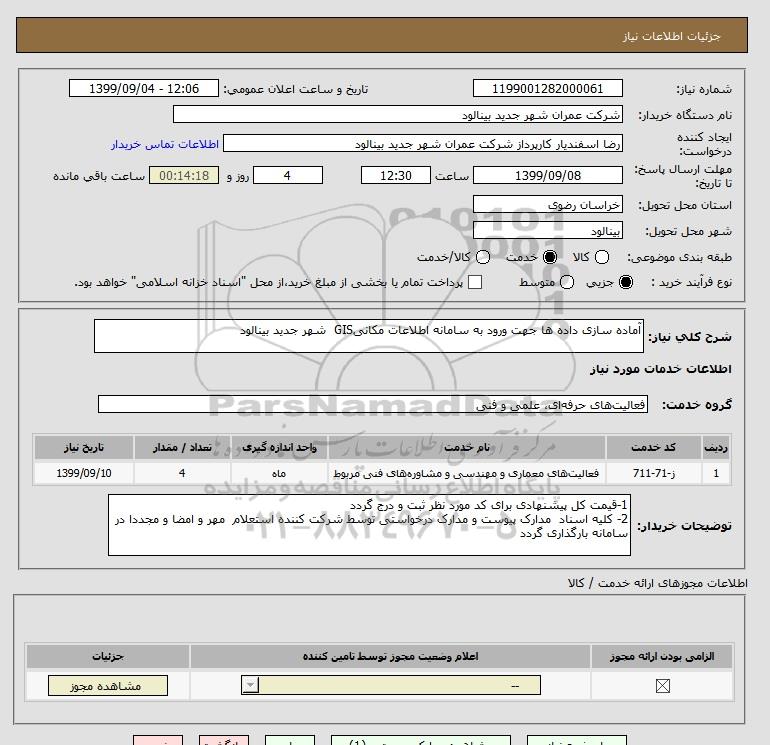Open buyer contact information link

(x=165, y=144)
